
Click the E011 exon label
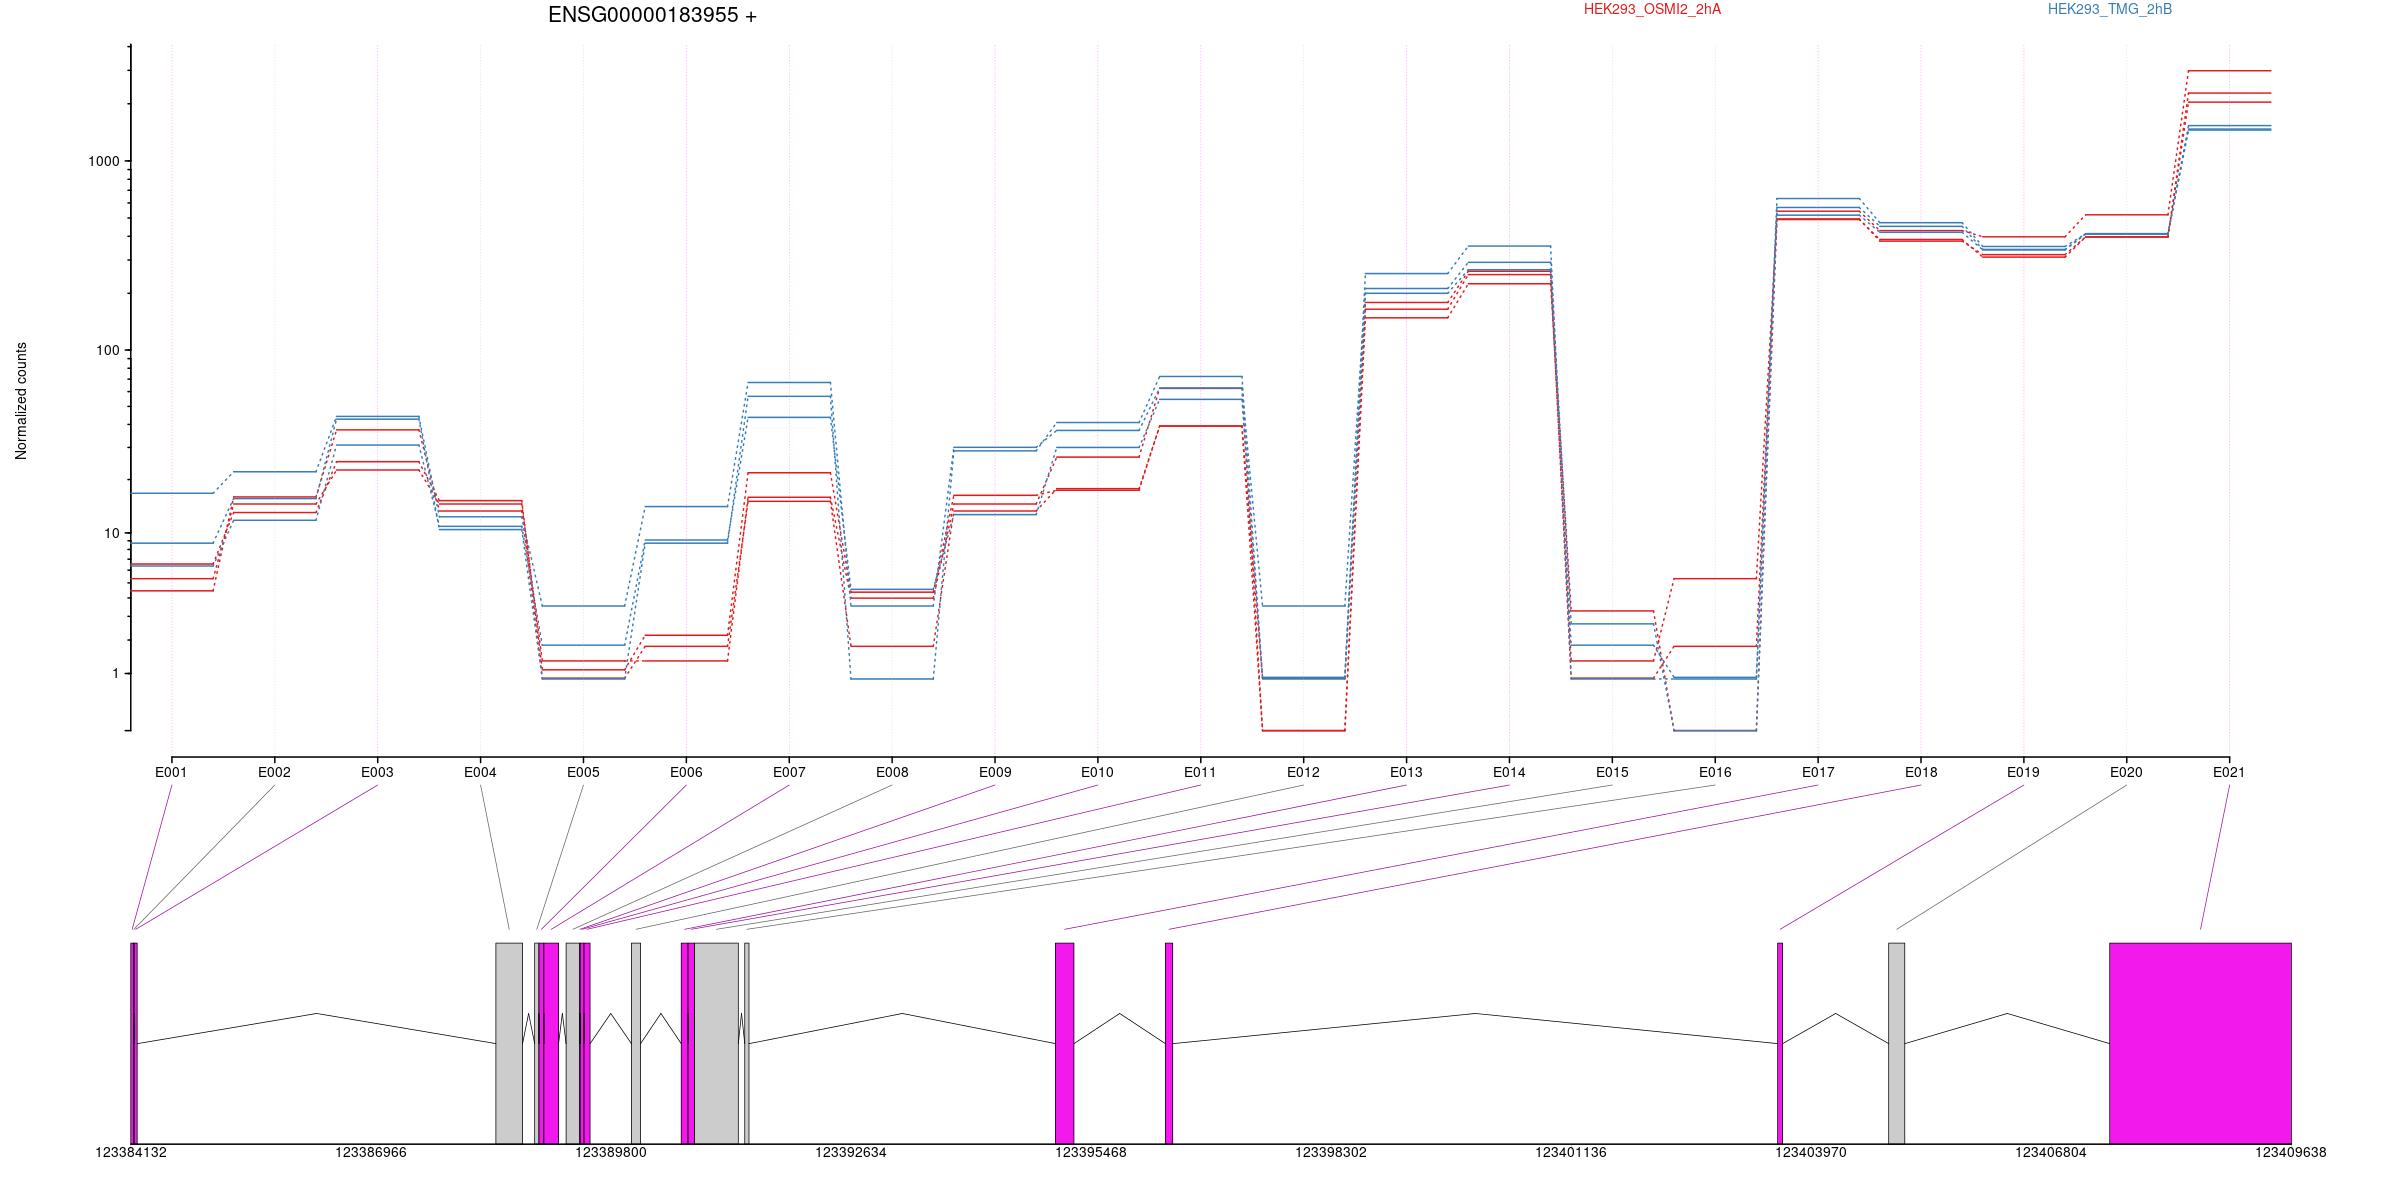(1200, 772)
